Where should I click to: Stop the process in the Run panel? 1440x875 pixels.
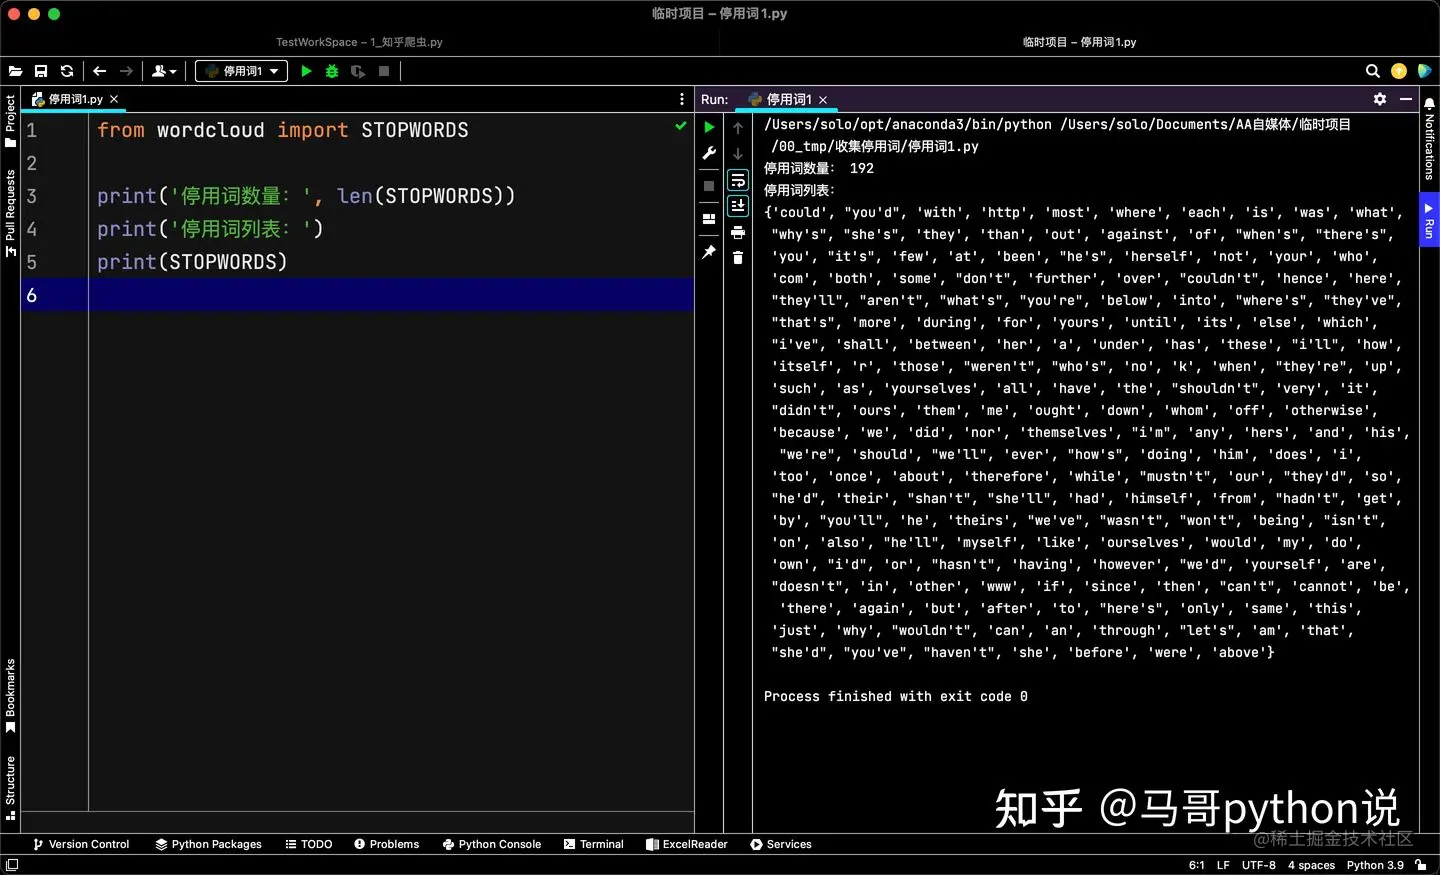pyautogui.click(x=709, y=186)
